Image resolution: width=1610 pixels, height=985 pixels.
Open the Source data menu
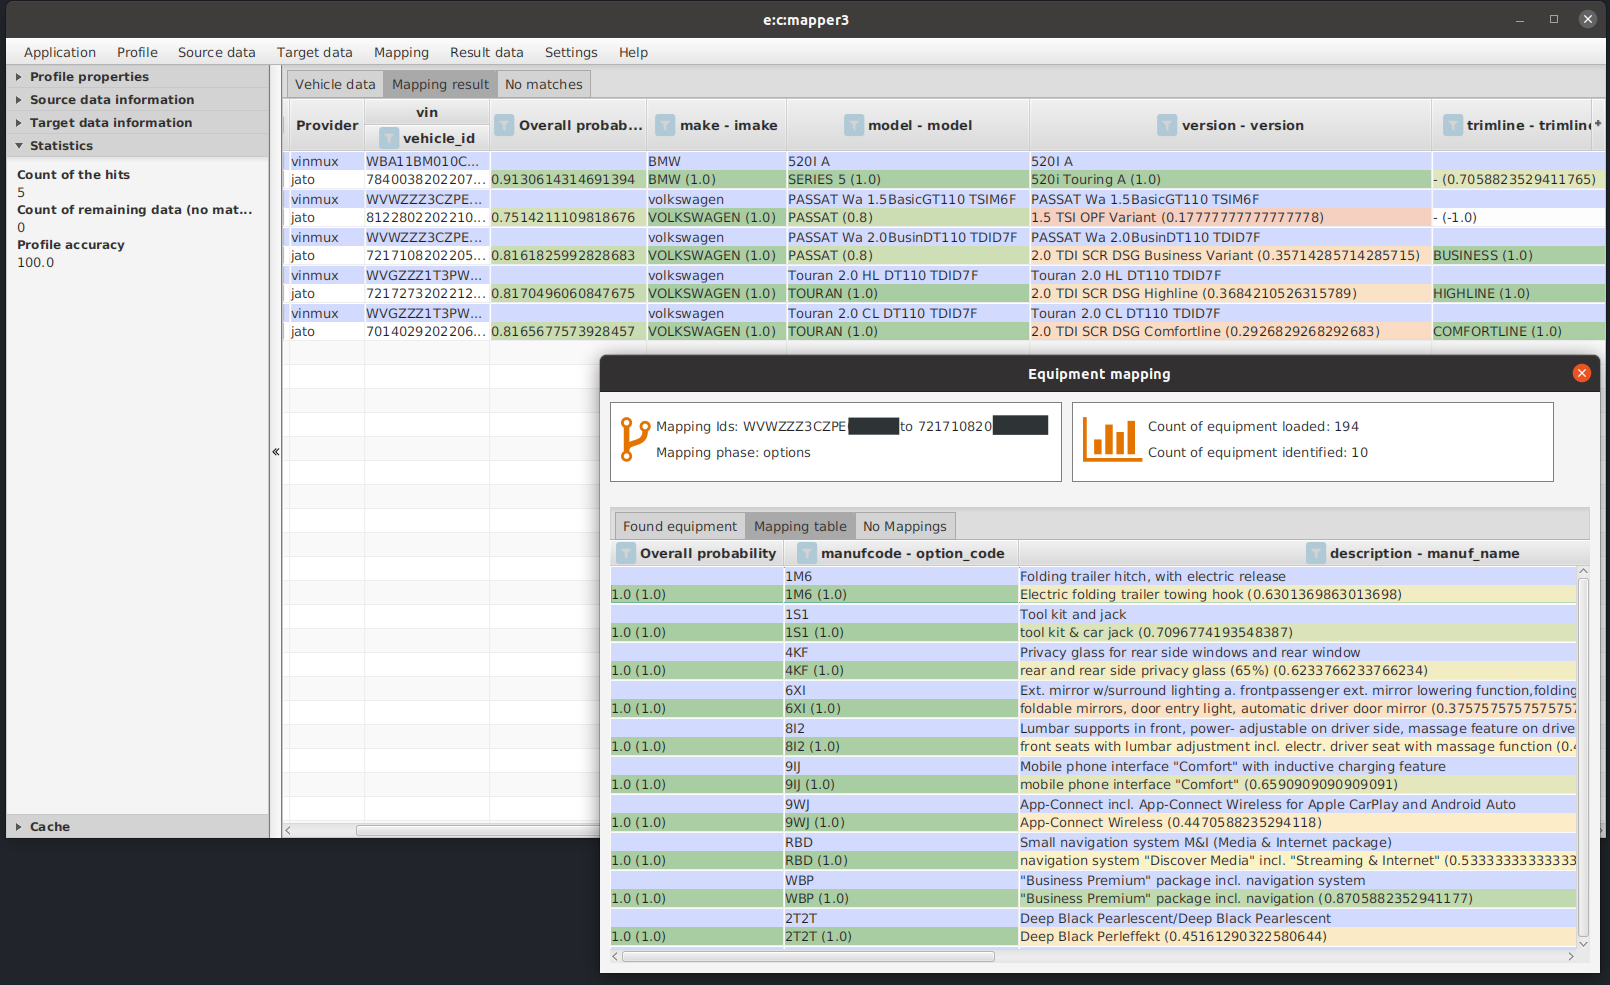217,53
